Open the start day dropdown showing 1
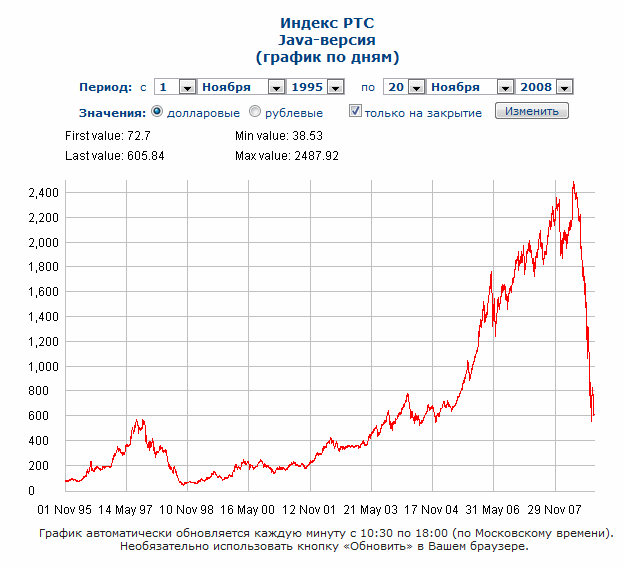 point(175,87)
